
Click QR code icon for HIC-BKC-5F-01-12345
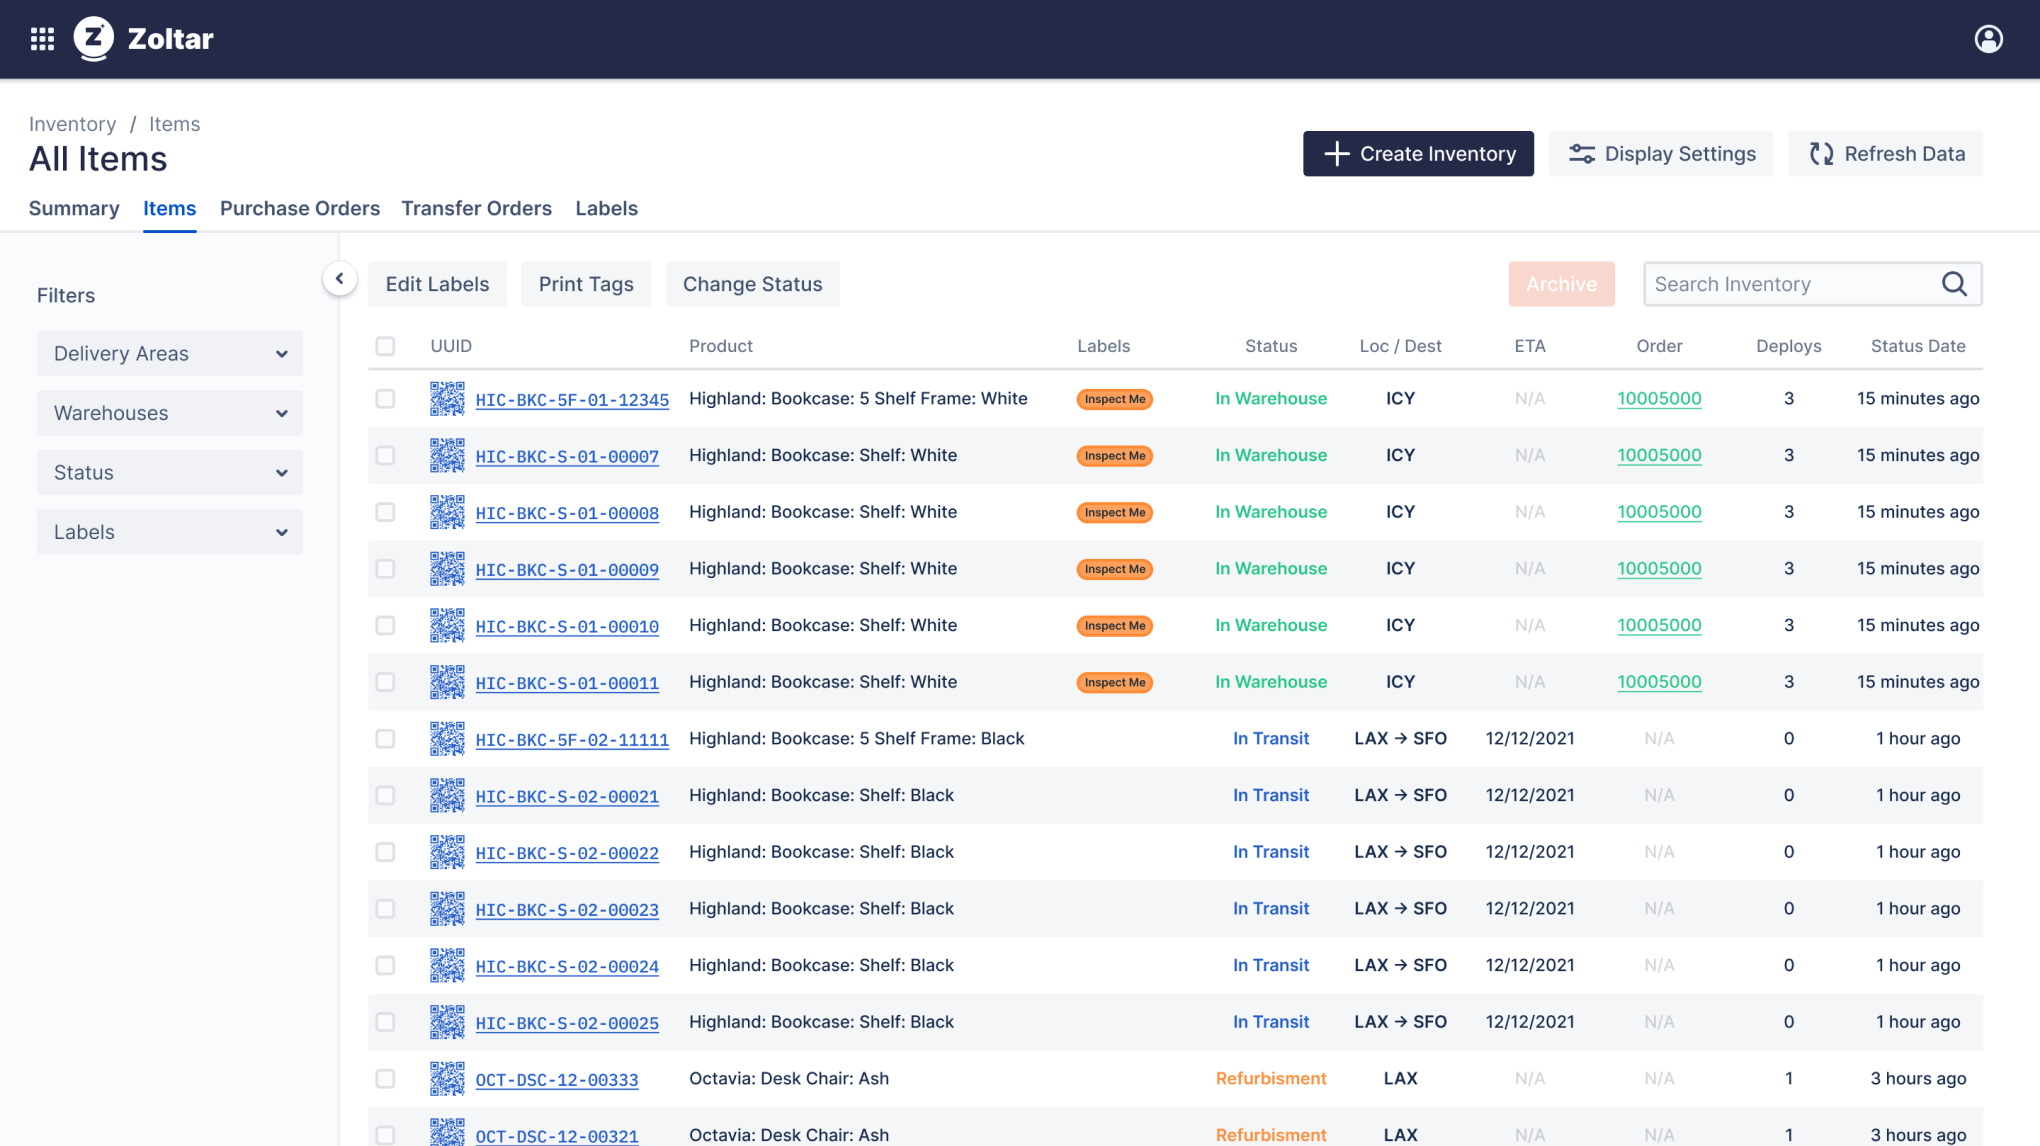pos(447,398)
